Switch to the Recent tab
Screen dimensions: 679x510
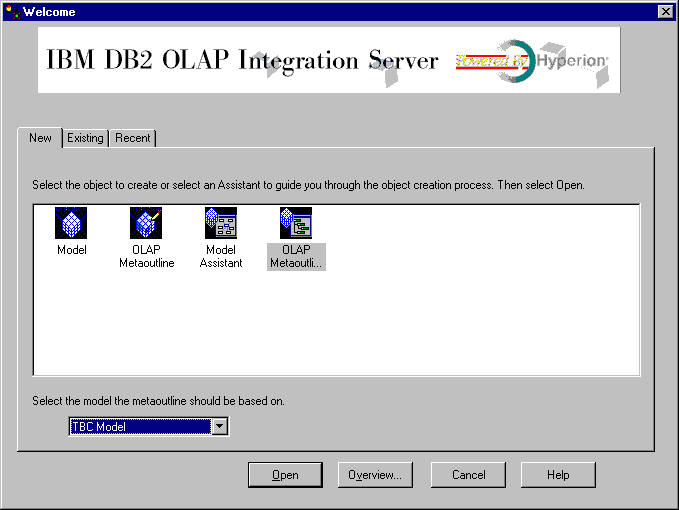tap(133, 138)
